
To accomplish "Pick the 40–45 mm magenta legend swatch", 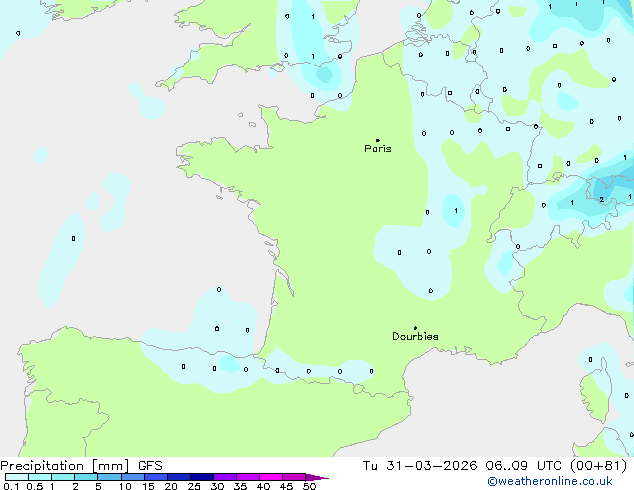I will 271,477.
